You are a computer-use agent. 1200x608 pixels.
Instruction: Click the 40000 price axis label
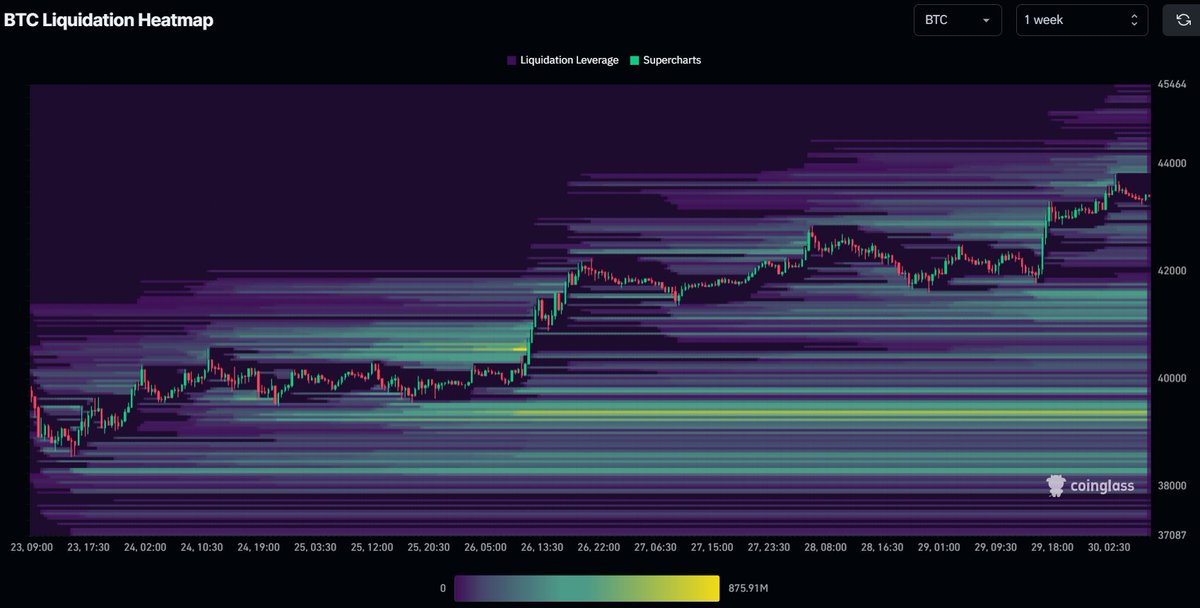pyautogui.click(x=1170, y=378)
